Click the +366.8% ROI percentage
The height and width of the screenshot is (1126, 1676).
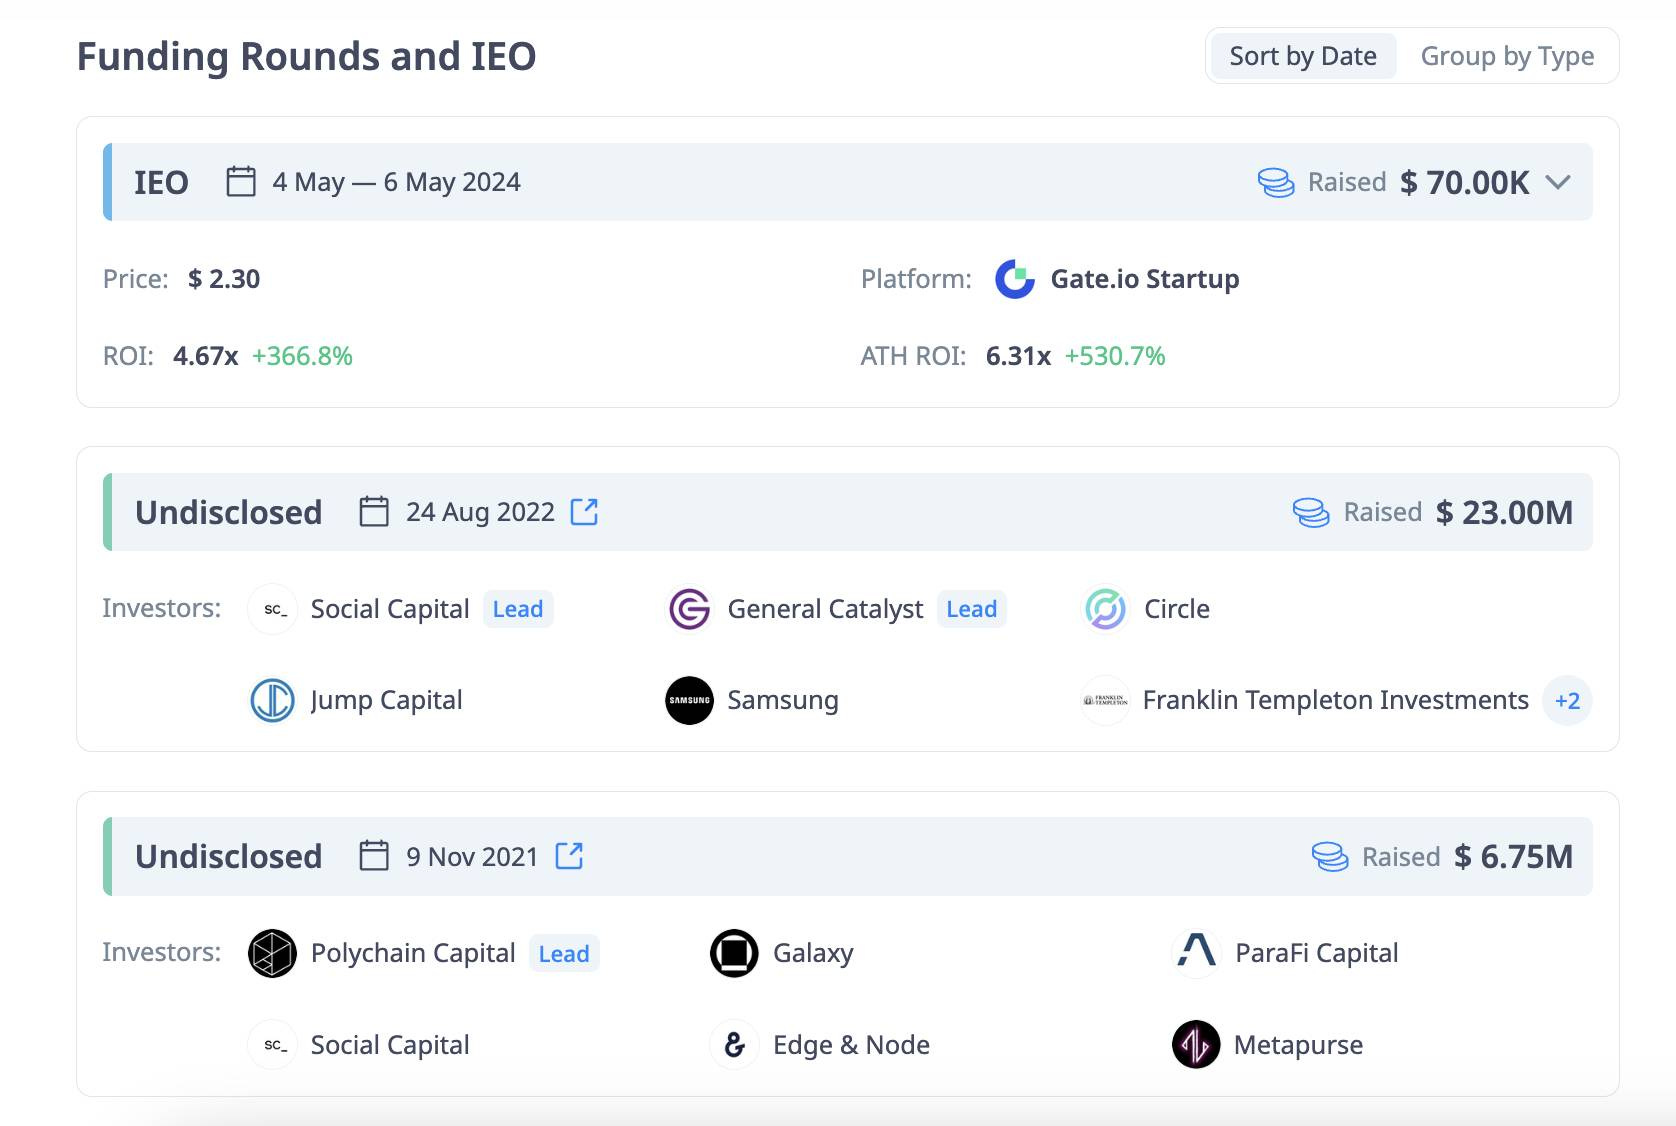pyautogui.click(x=302, y=356)
